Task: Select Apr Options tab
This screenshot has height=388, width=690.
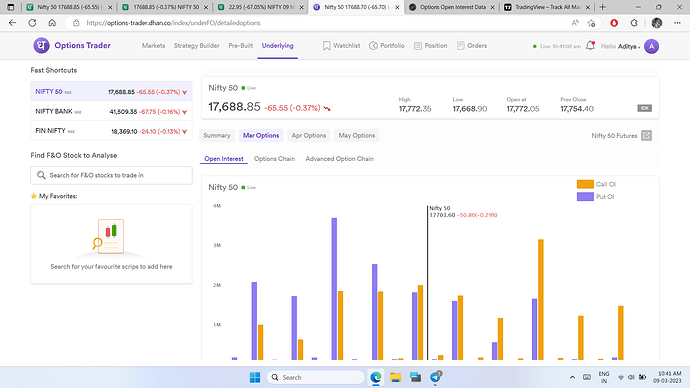Action: [309, 135]
